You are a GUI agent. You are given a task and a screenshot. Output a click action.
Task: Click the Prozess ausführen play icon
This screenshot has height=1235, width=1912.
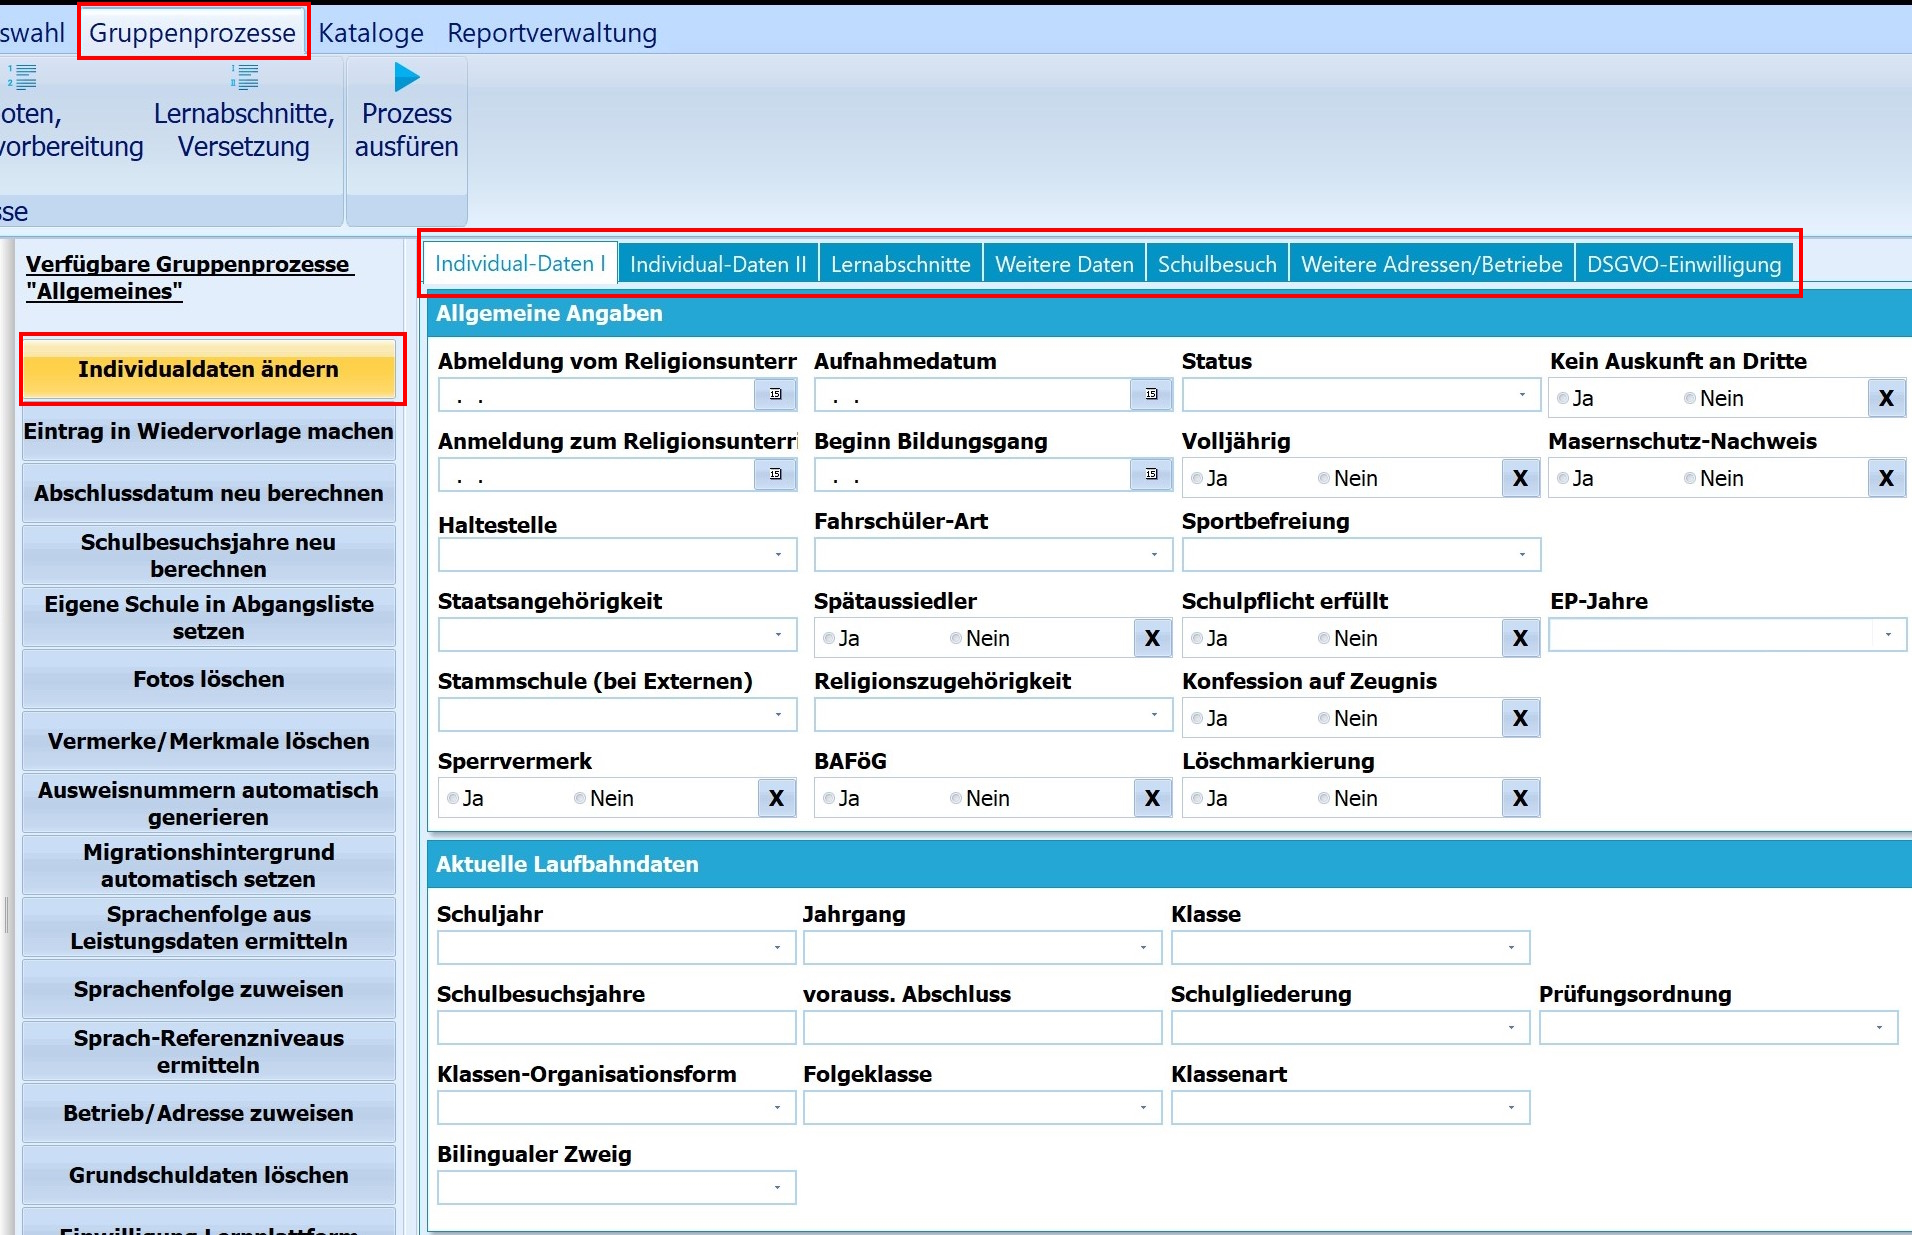coord(406,77)
